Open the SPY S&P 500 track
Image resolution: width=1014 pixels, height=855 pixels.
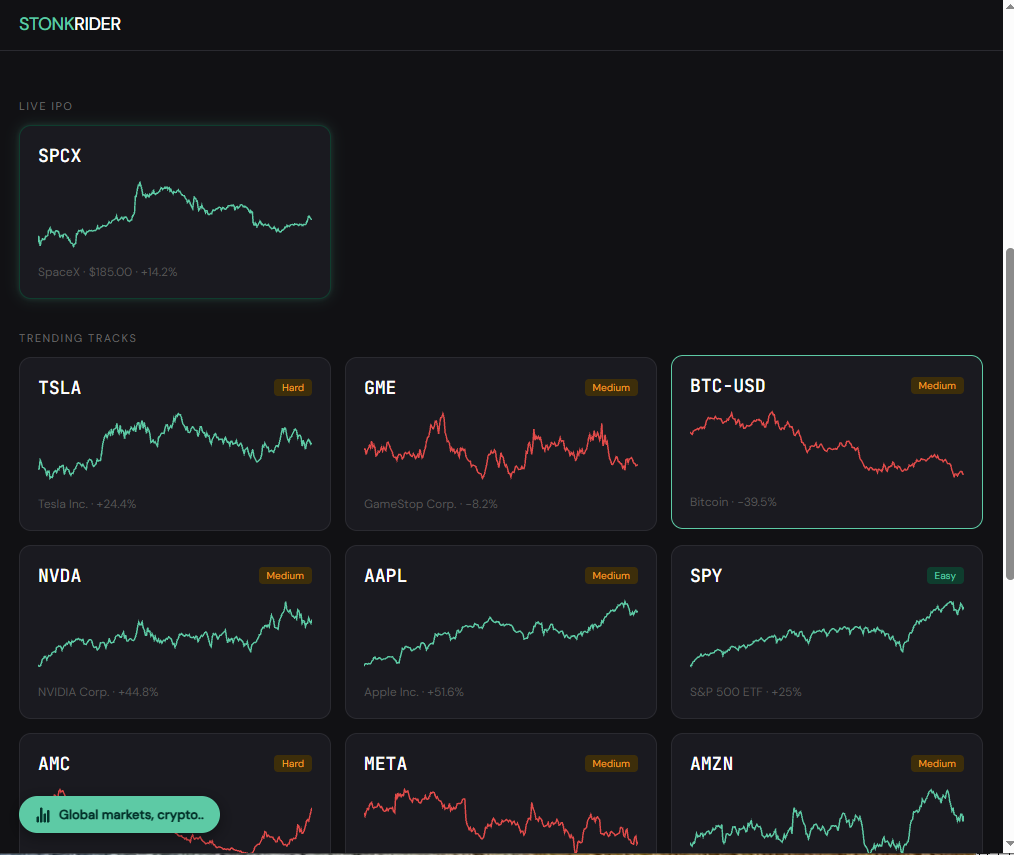point(826,632)
